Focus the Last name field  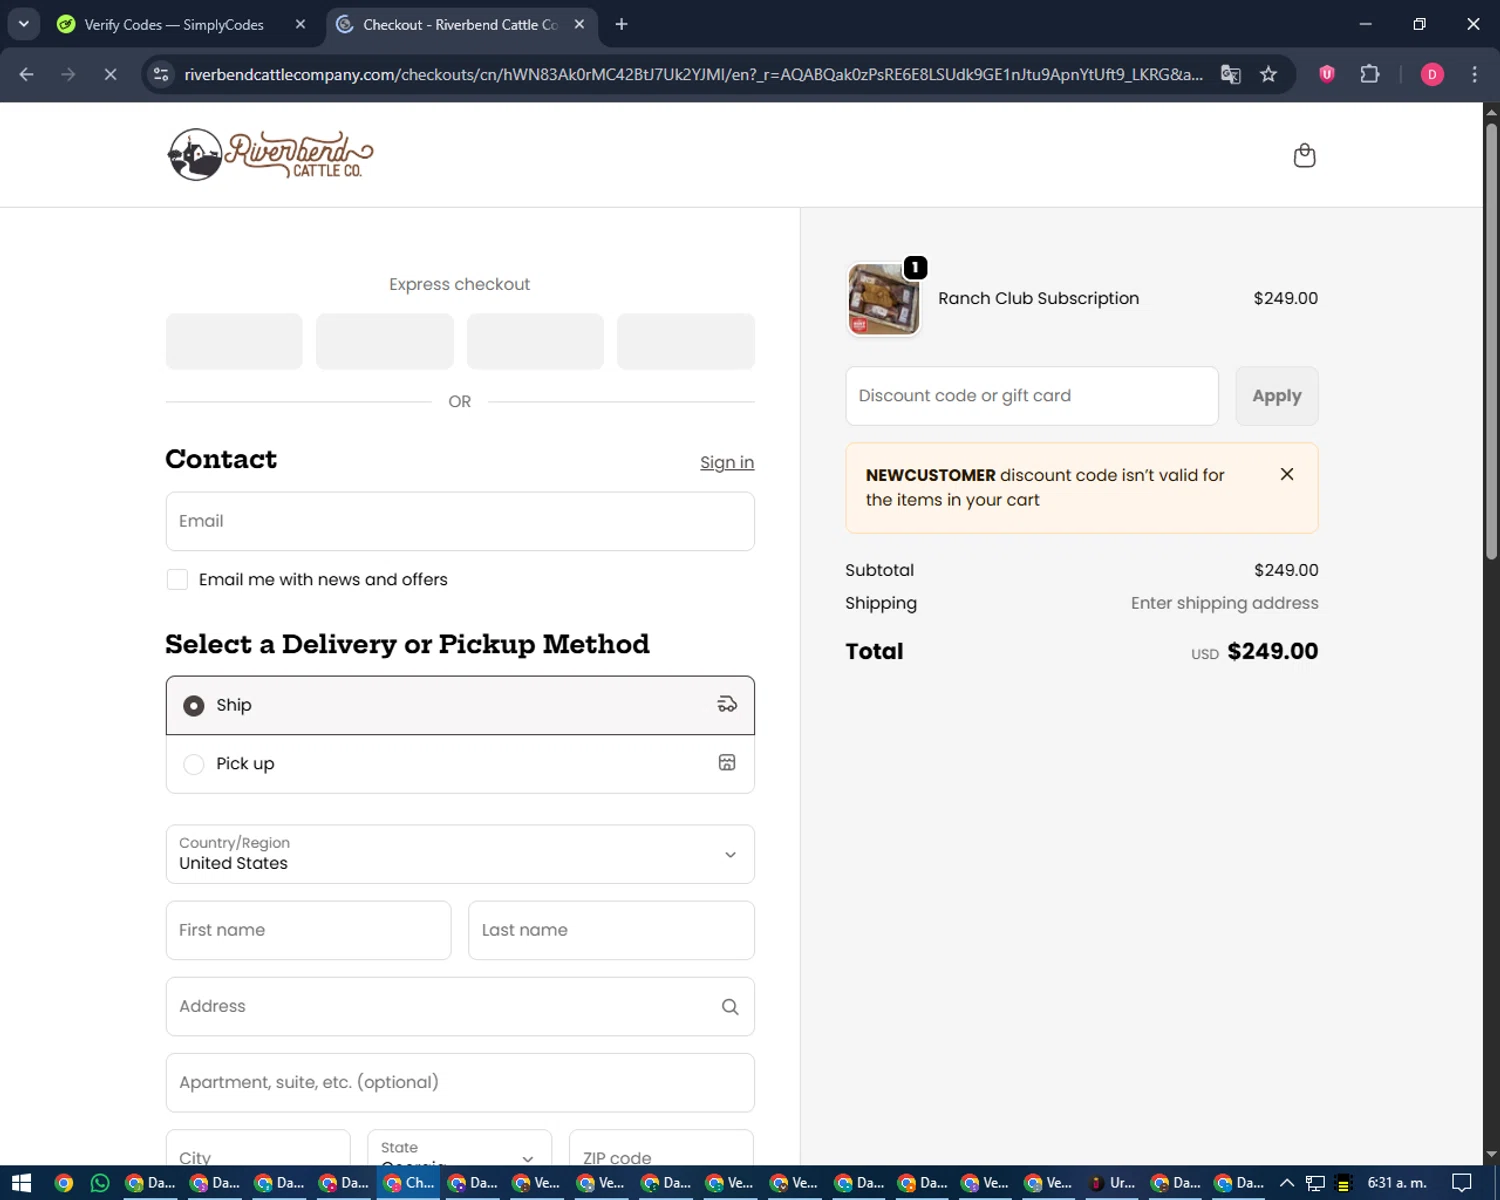(611, 930)
